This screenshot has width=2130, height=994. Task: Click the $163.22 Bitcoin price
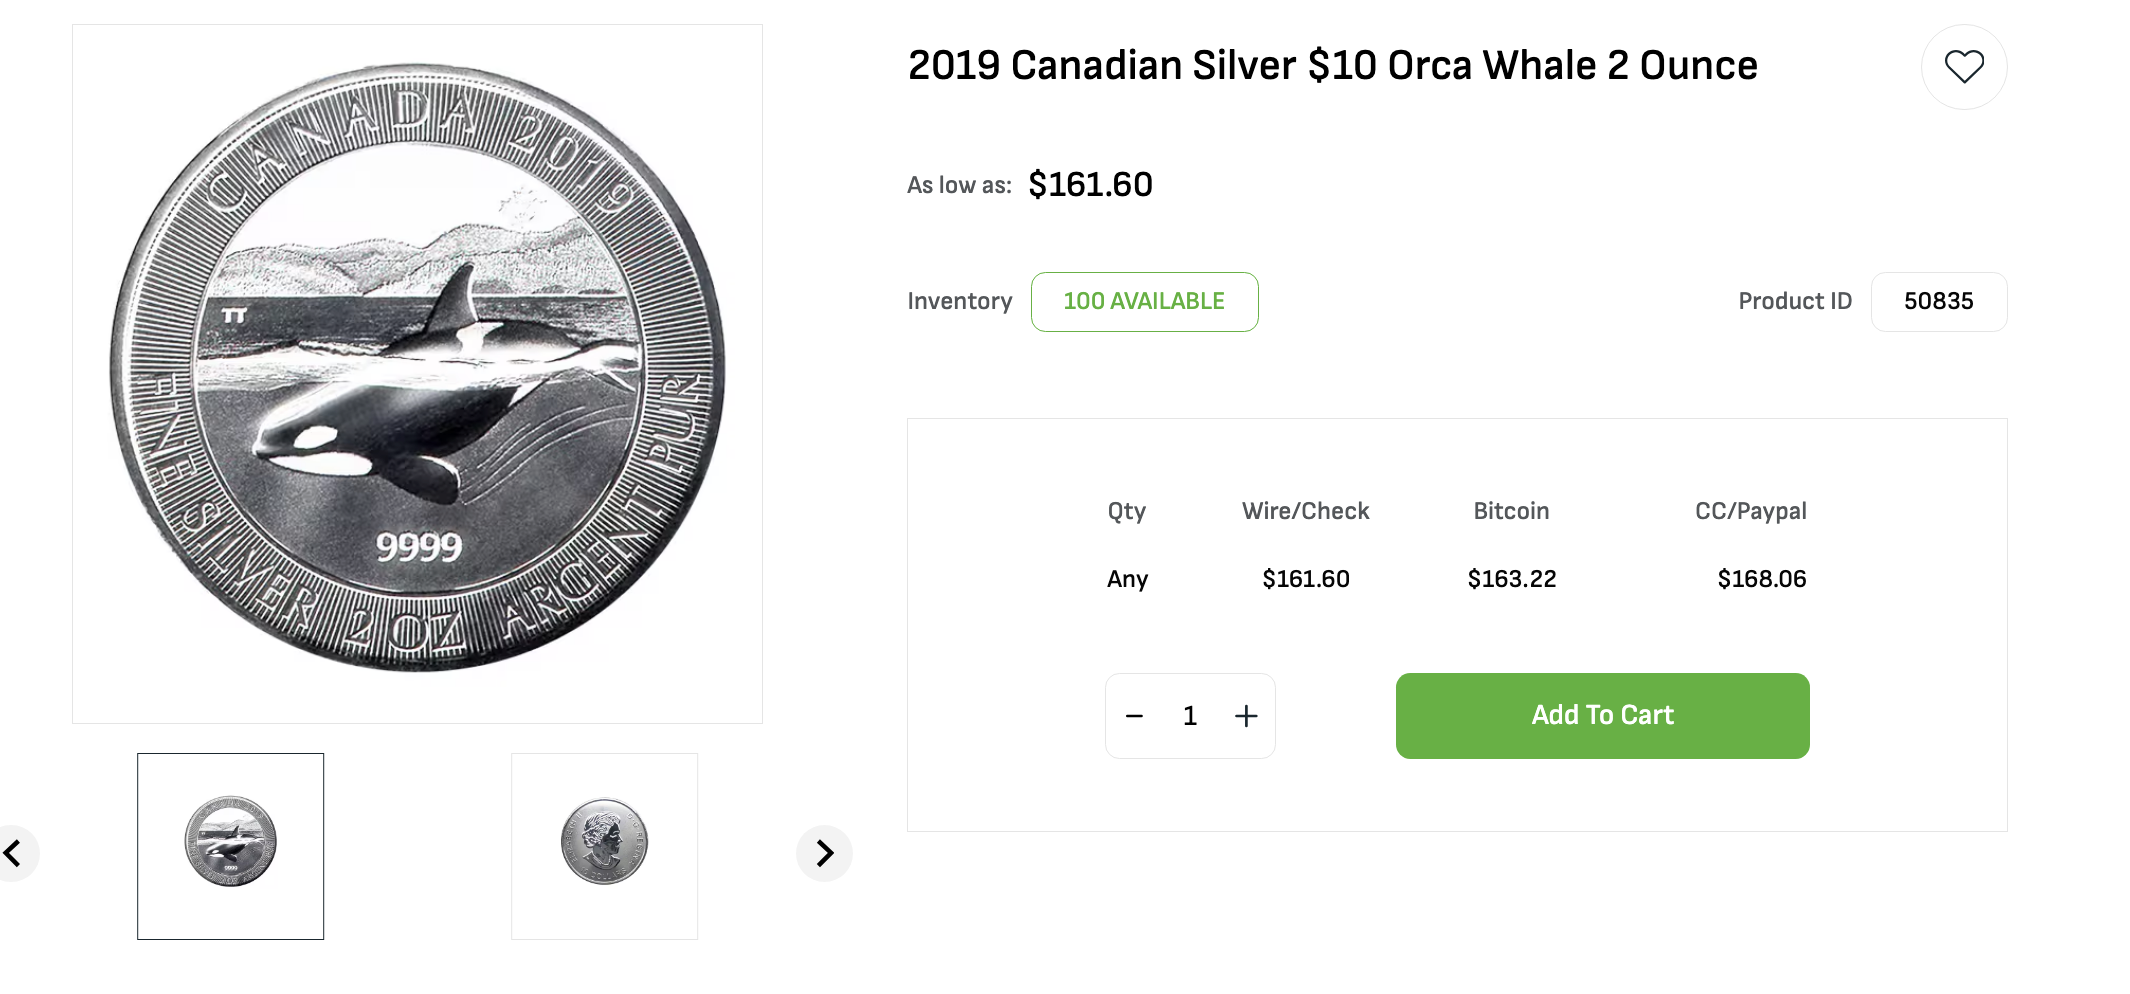tap(1511, 579)
